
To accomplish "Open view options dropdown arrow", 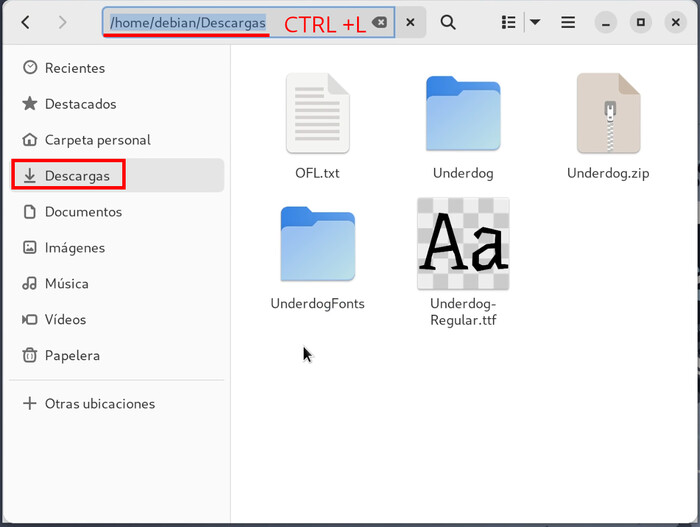I will tap(535, 22).
